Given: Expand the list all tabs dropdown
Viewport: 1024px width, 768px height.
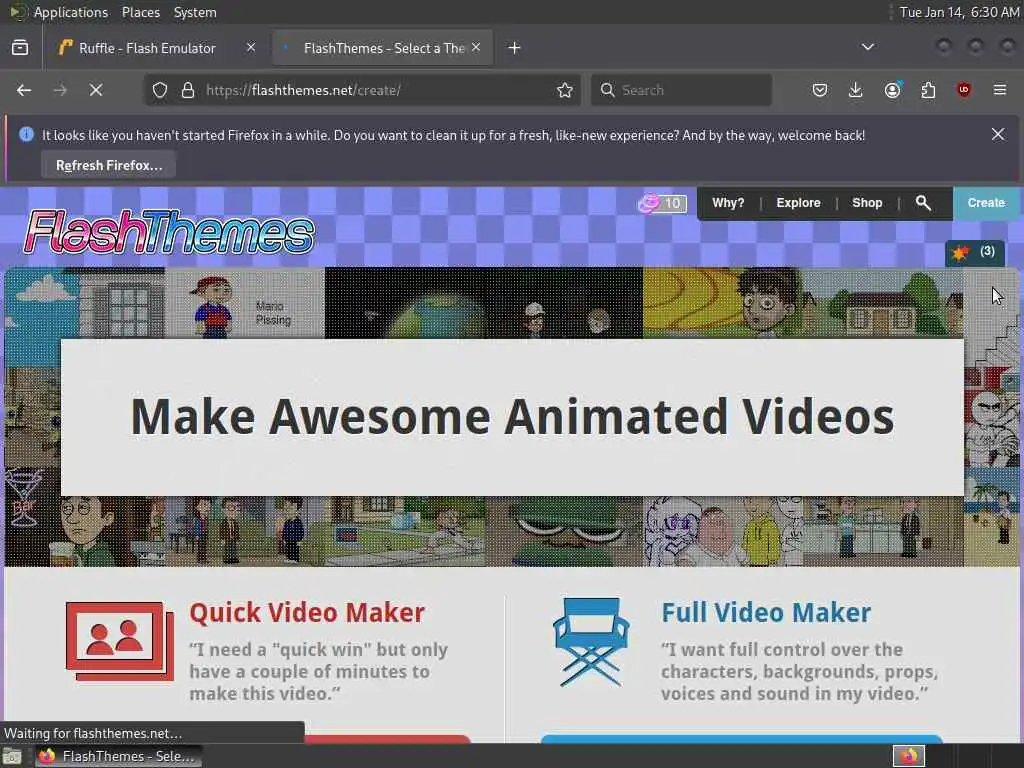Looking at the screenshot, I should 867,47.
